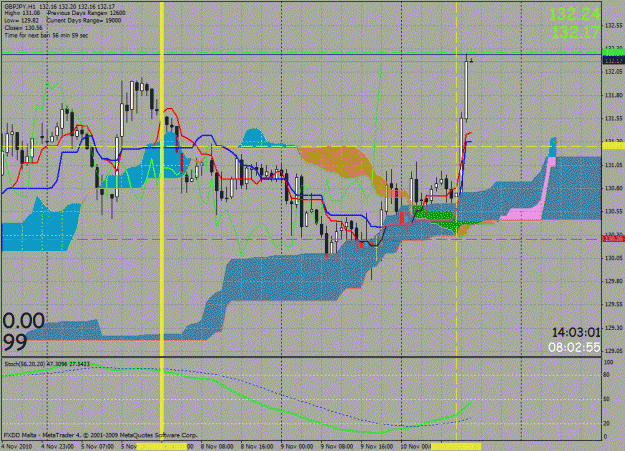Click the 130.05 price scale label
Screen dimensions: 625x451
point(614,258)
